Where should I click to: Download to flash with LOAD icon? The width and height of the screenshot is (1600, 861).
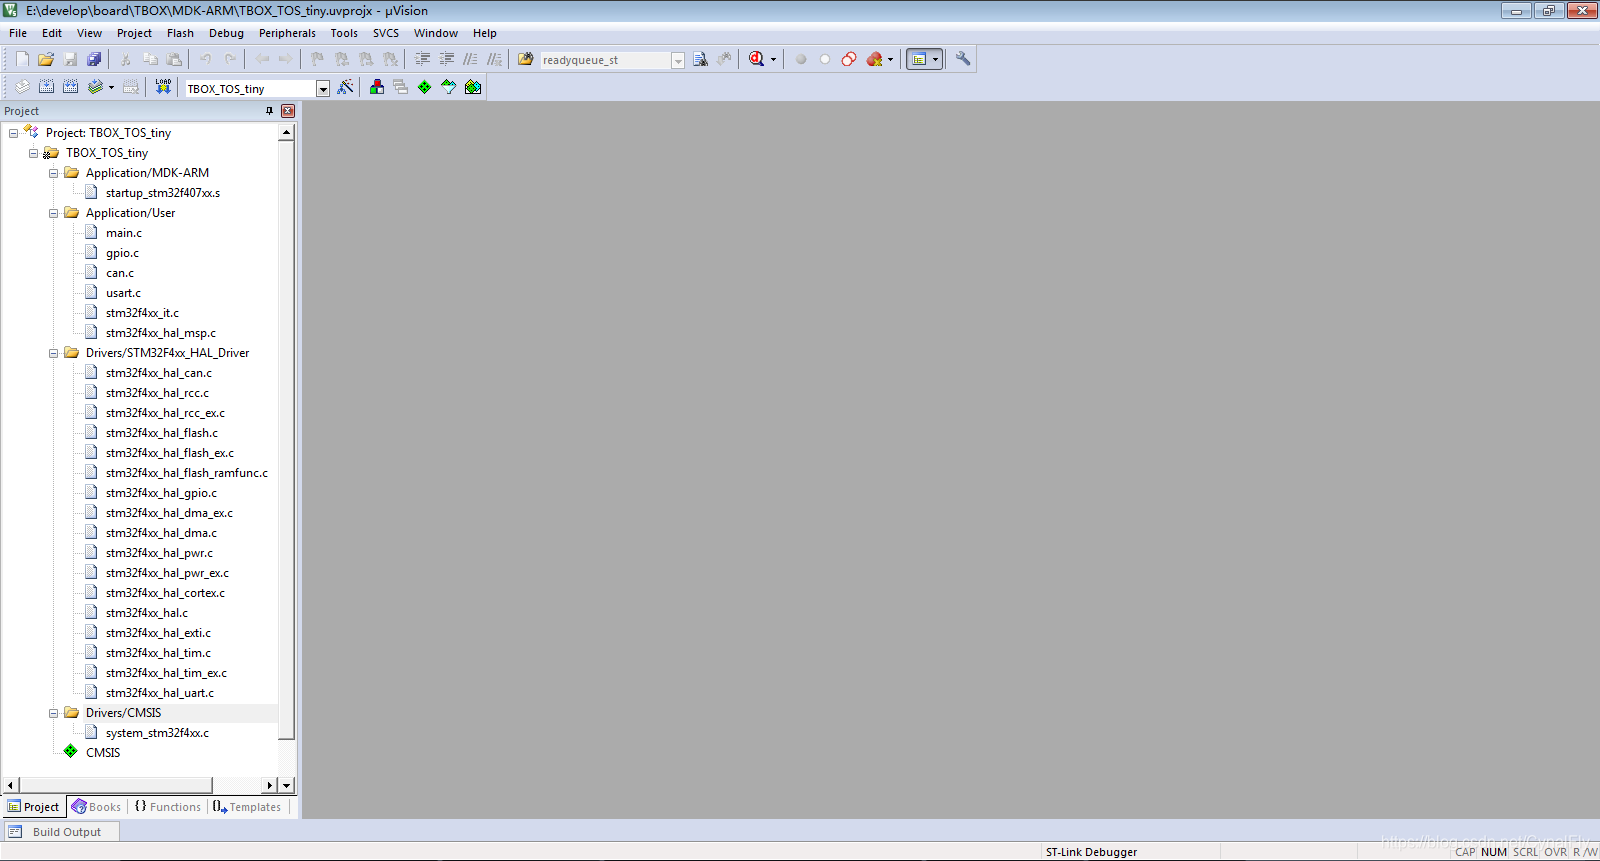coord(163,87)
